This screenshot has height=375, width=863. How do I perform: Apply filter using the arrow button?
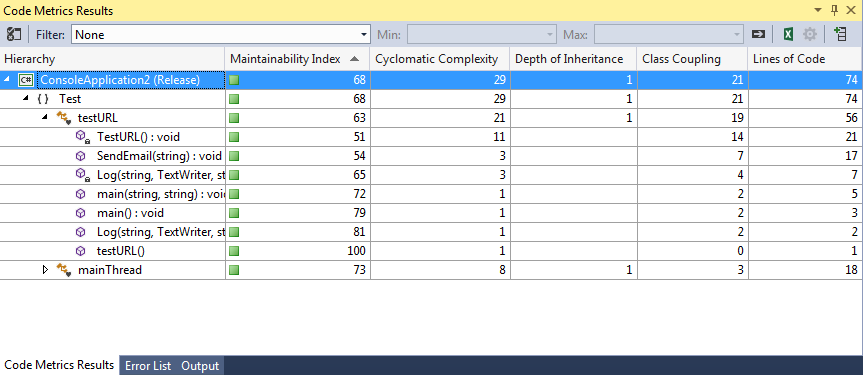click(758, 35)
